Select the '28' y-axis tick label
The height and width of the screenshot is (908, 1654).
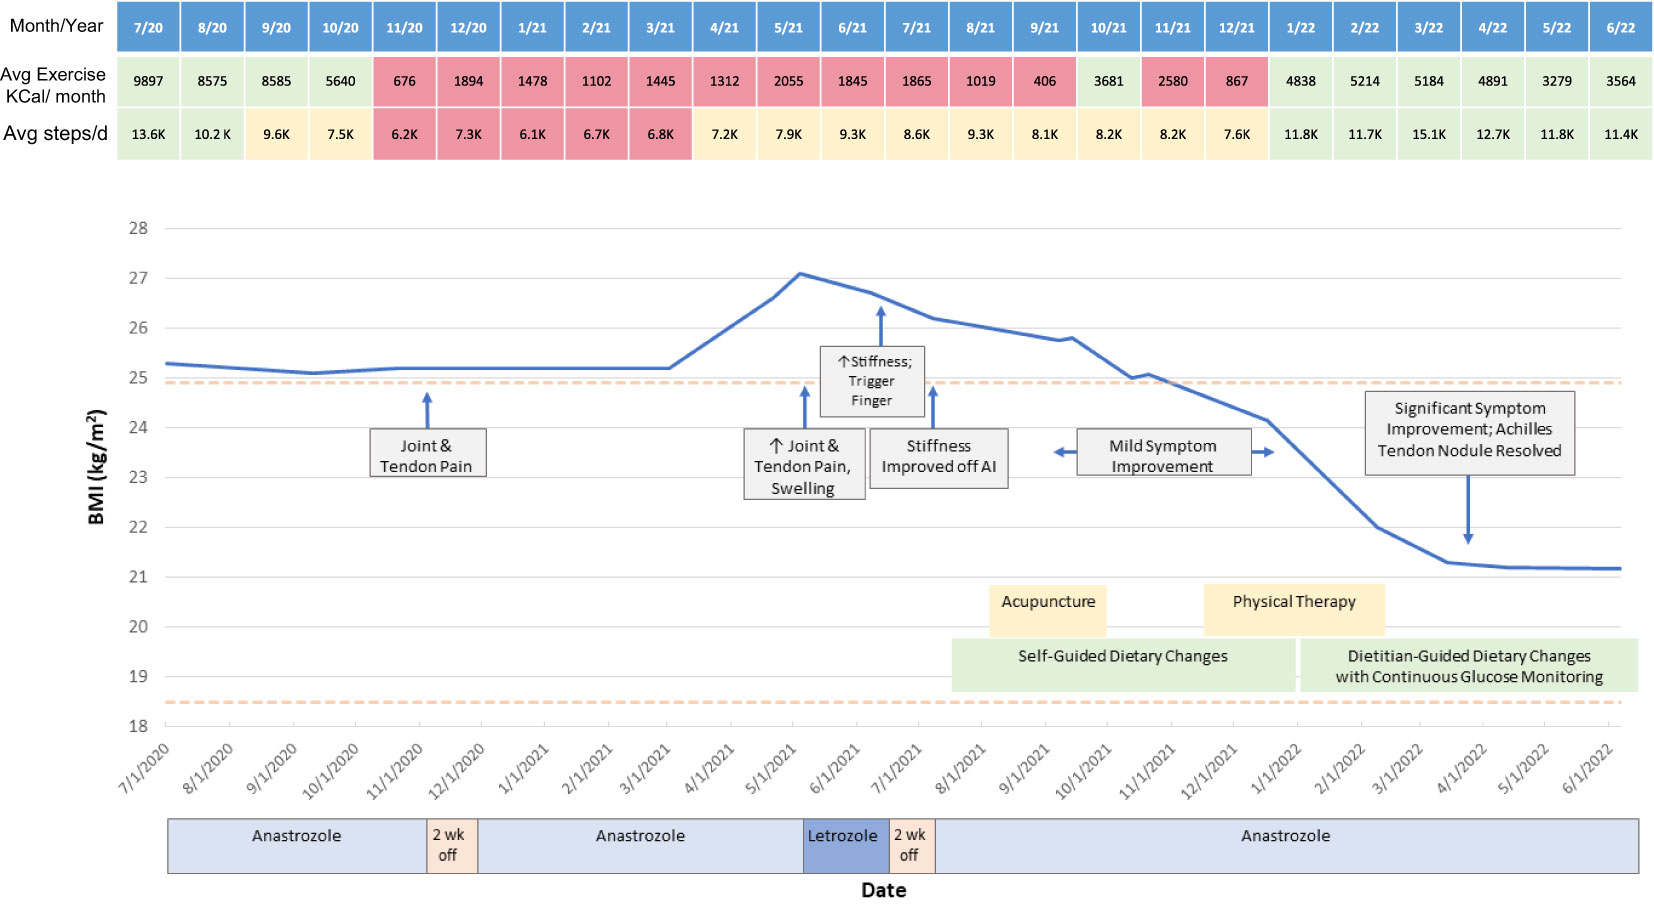pos(138,228)
